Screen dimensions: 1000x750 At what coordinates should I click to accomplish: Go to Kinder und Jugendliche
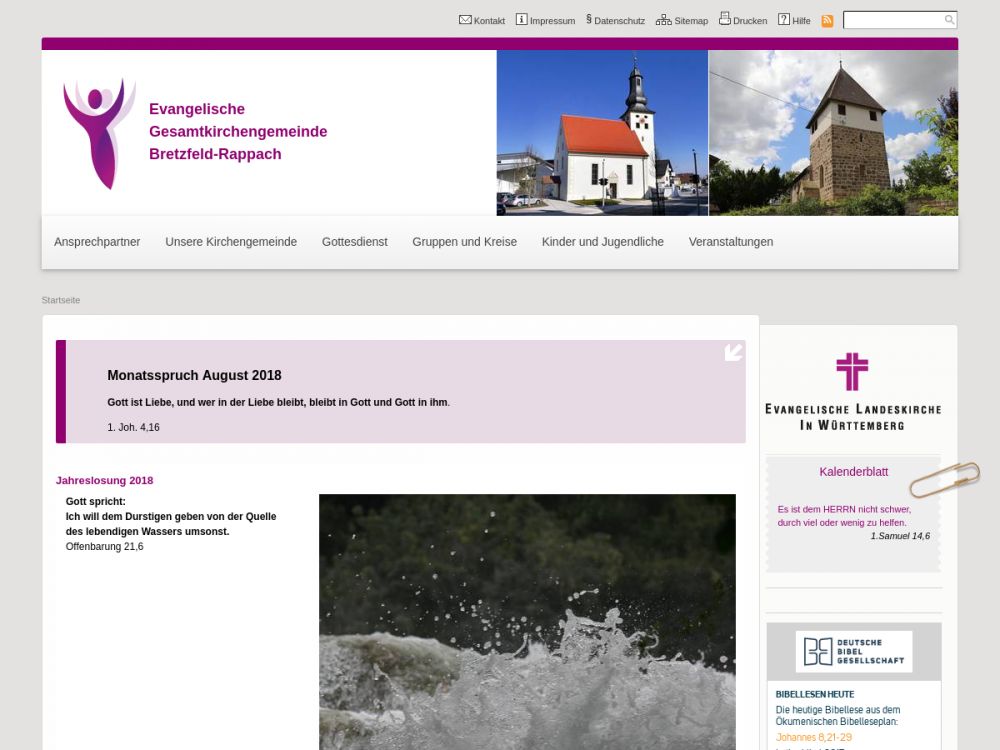coord(602,242)
